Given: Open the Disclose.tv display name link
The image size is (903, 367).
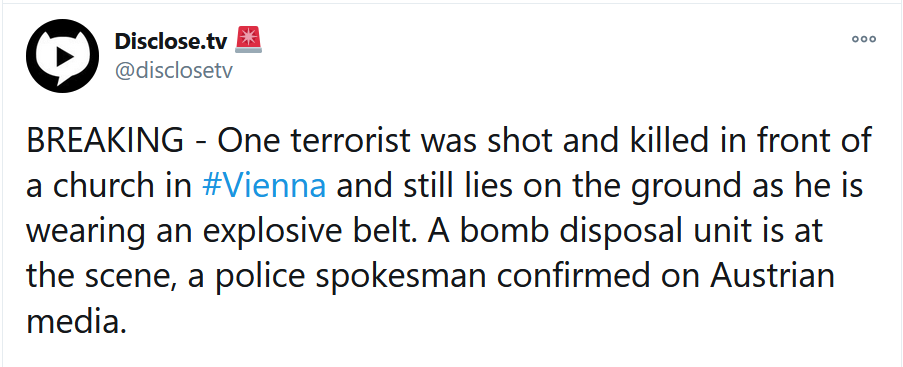Looking at the screenshot, I should coord(171,41).
